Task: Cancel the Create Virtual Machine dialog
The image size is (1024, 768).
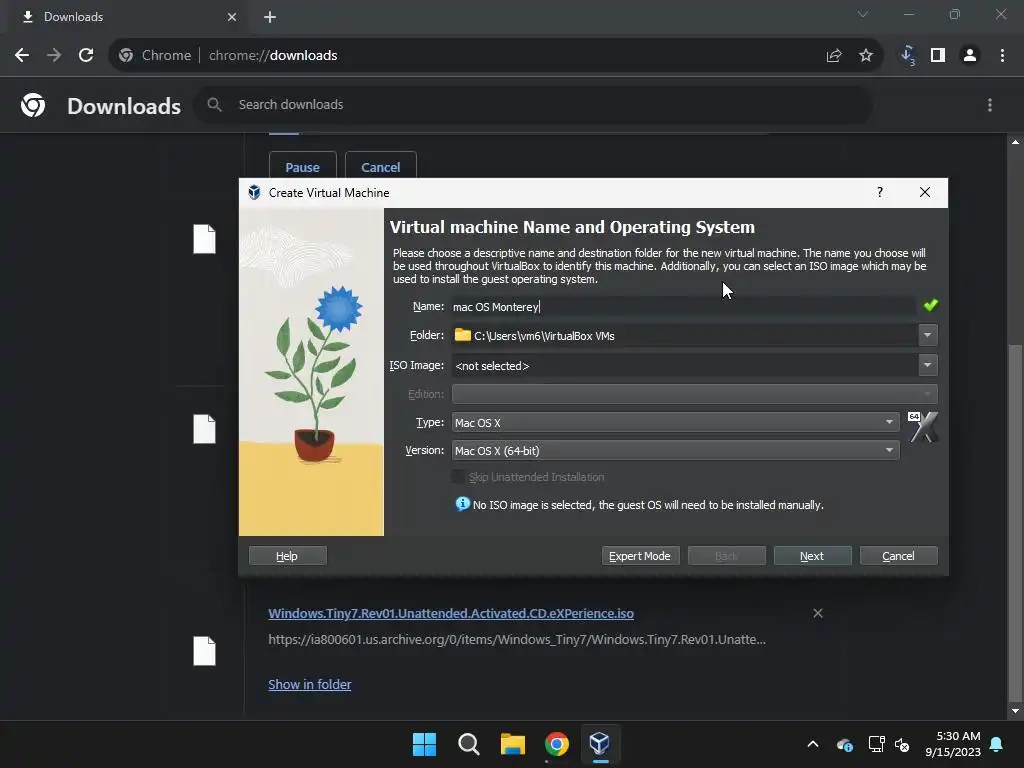Action: point(899,556)
